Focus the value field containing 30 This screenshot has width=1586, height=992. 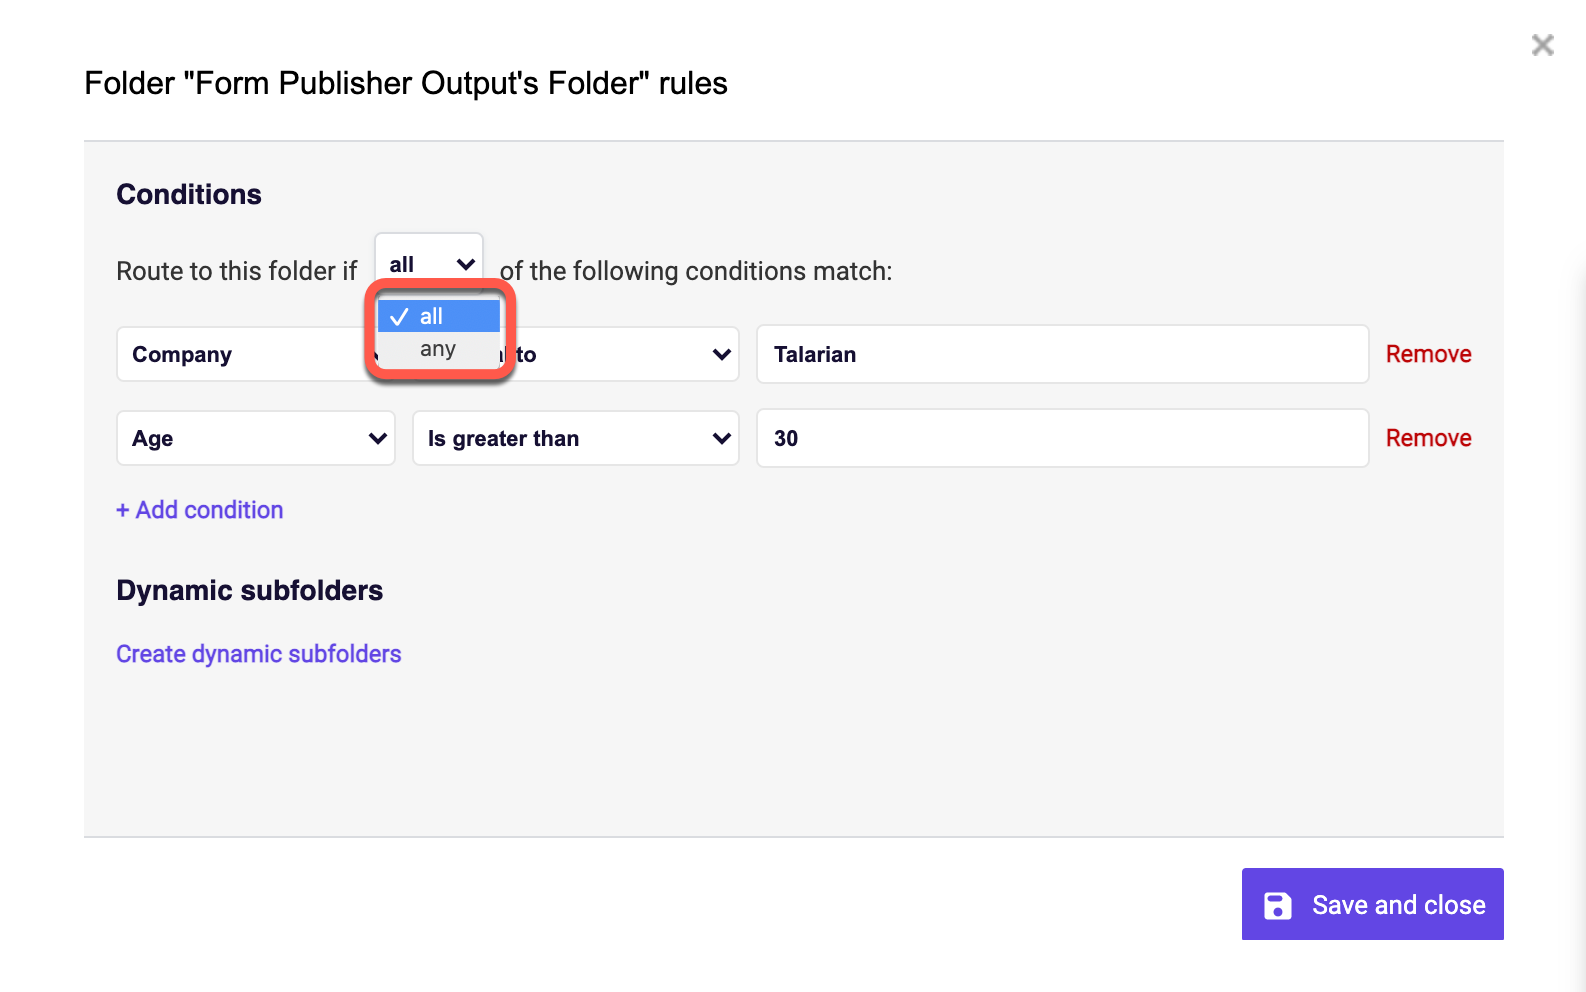(1062, 438)
